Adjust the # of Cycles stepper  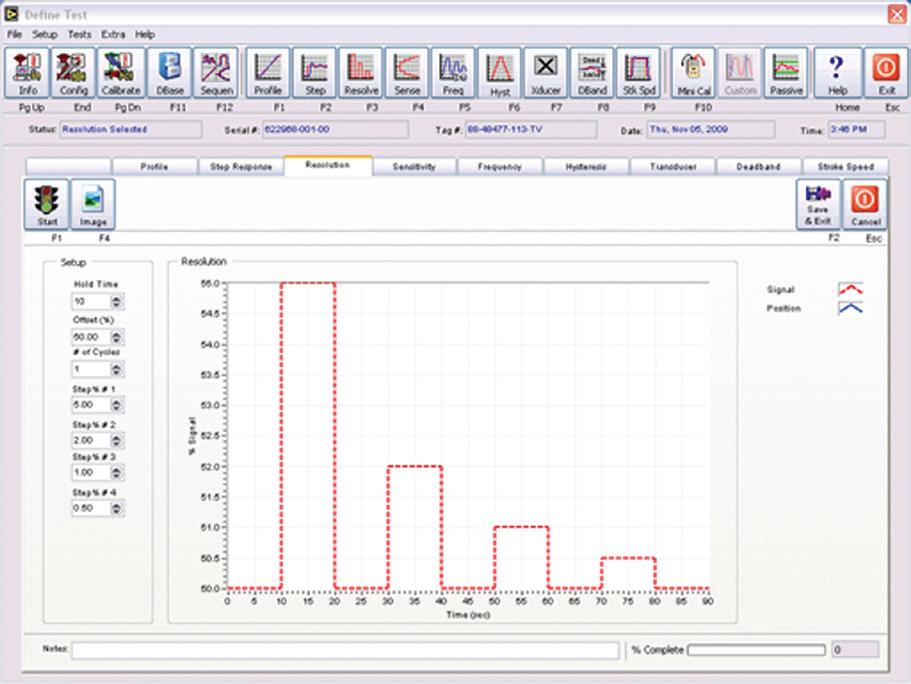(x=117, y=369)
